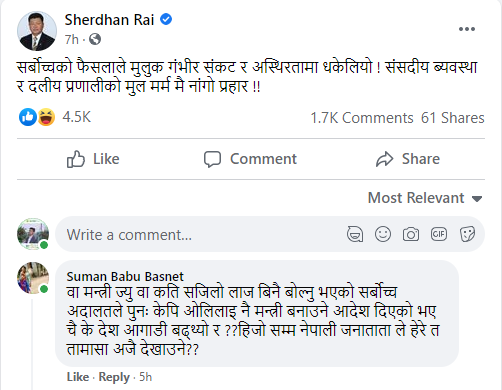502x390 pixels.
Task: Open Sherdhan Rai's profile picture
Action: 37,31
